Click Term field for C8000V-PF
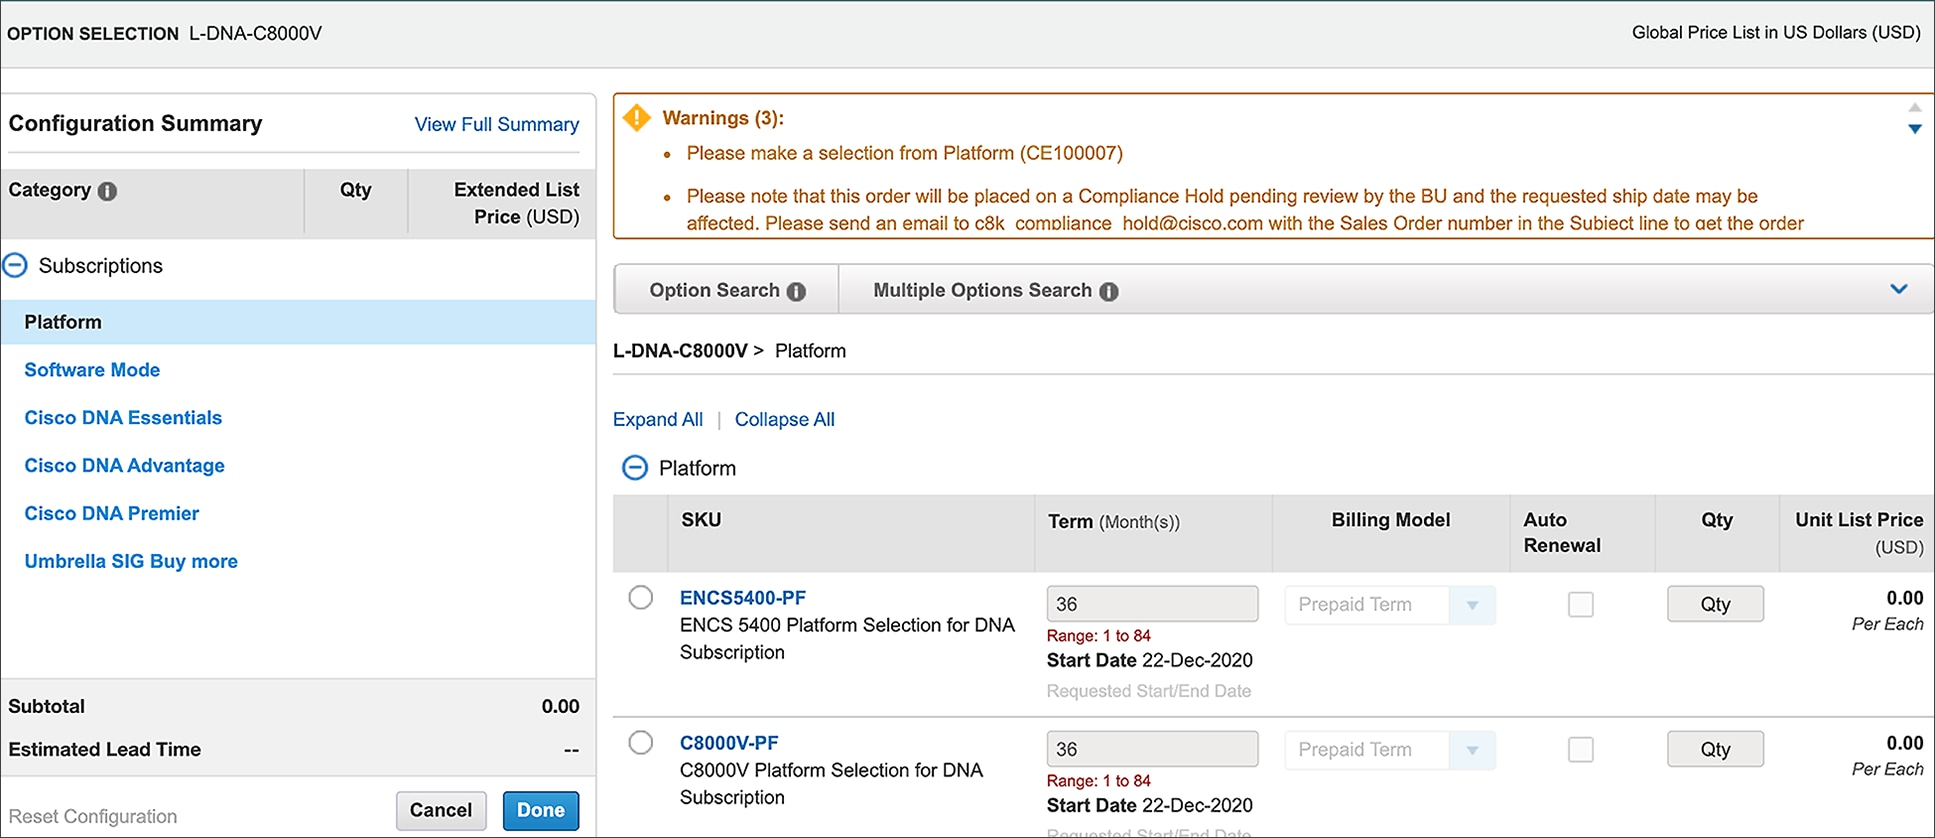Image resolution: width=1935 pixels, height=838 pixels. [x=1152, y=749]
